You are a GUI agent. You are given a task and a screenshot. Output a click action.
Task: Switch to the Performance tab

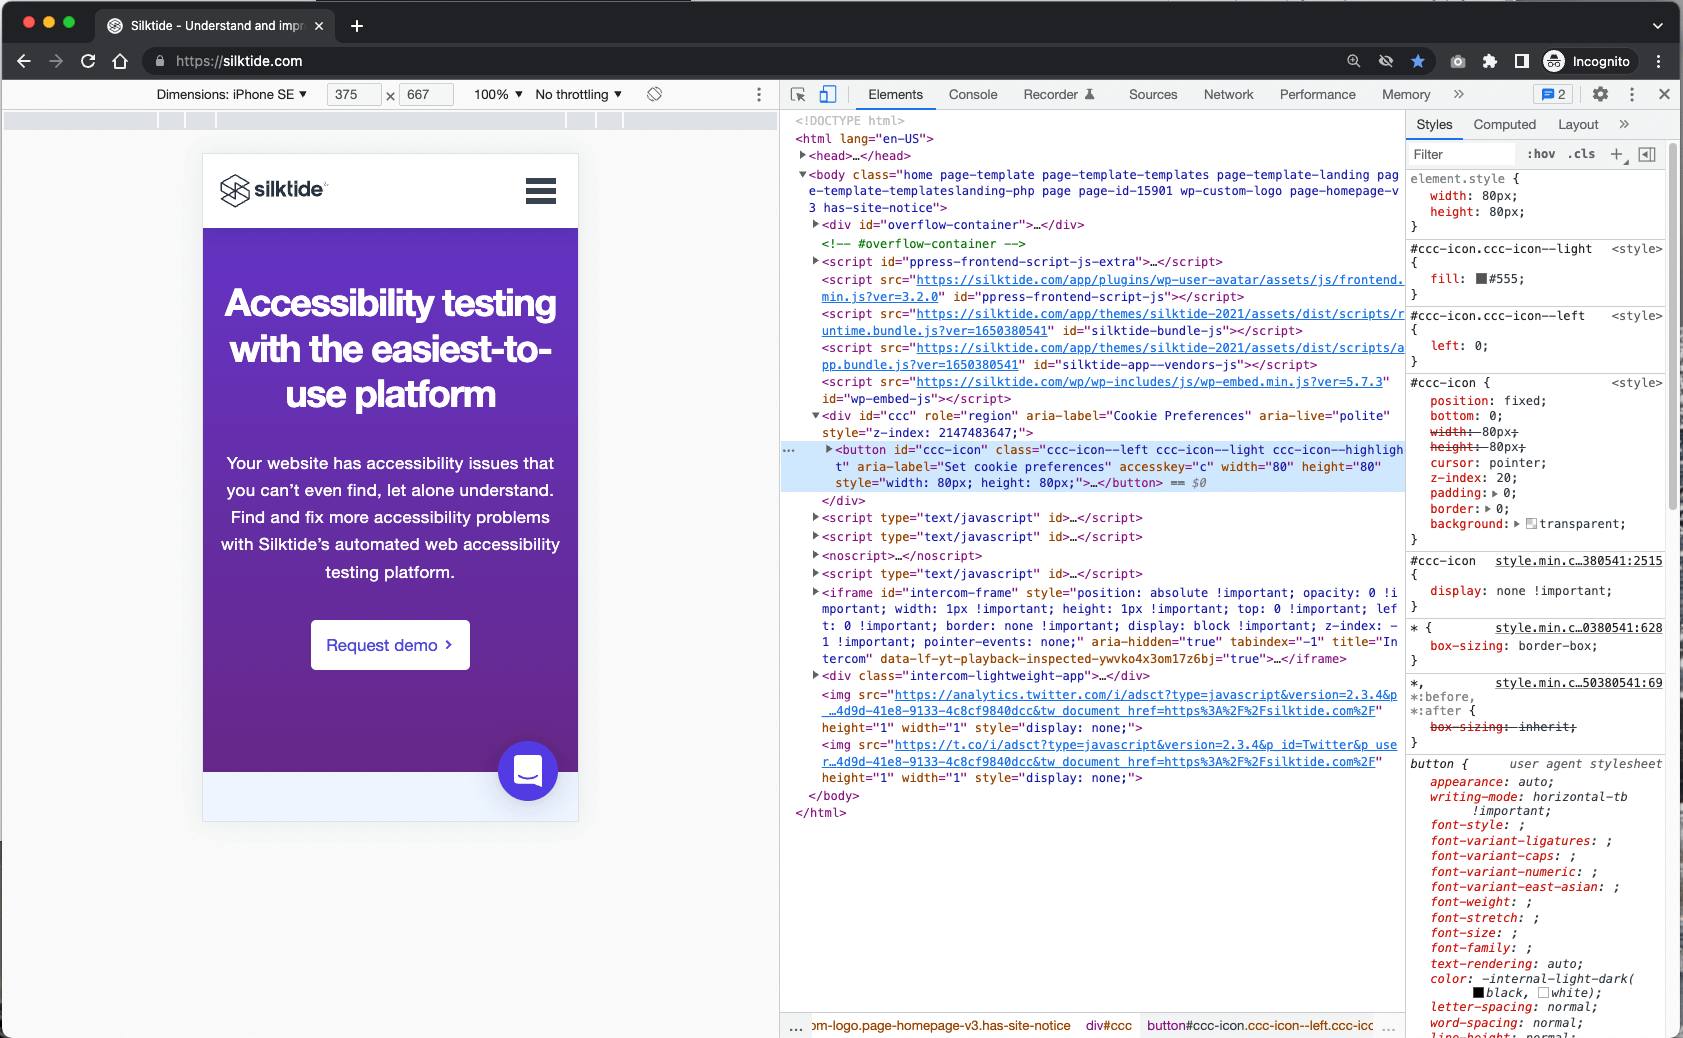[x=1317, y=94]
